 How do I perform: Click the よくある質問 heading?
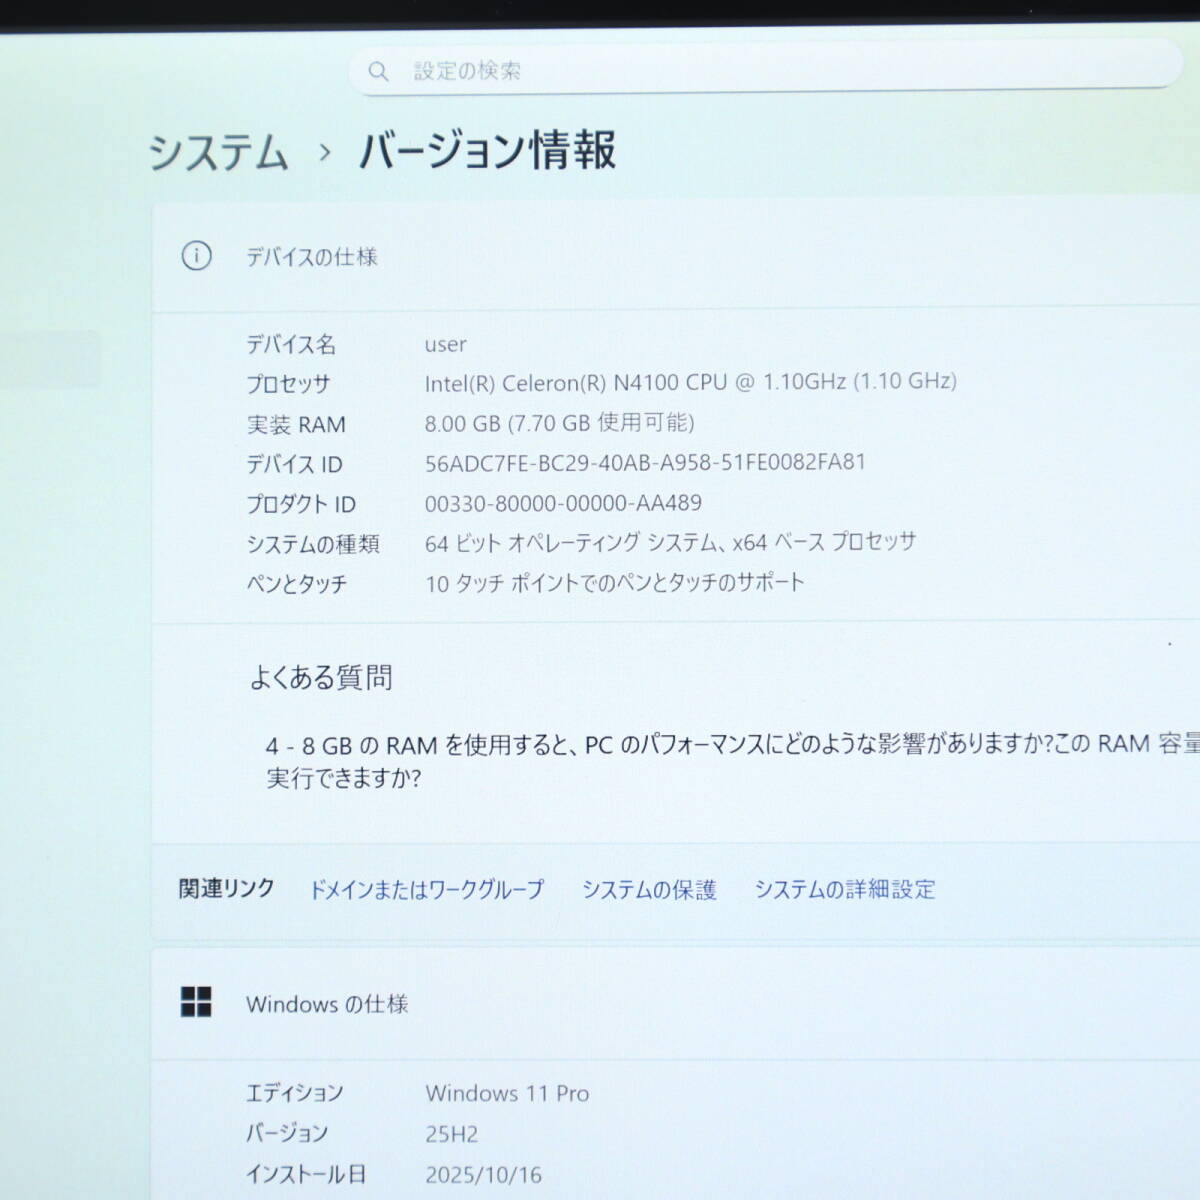[x=321, y=678]
